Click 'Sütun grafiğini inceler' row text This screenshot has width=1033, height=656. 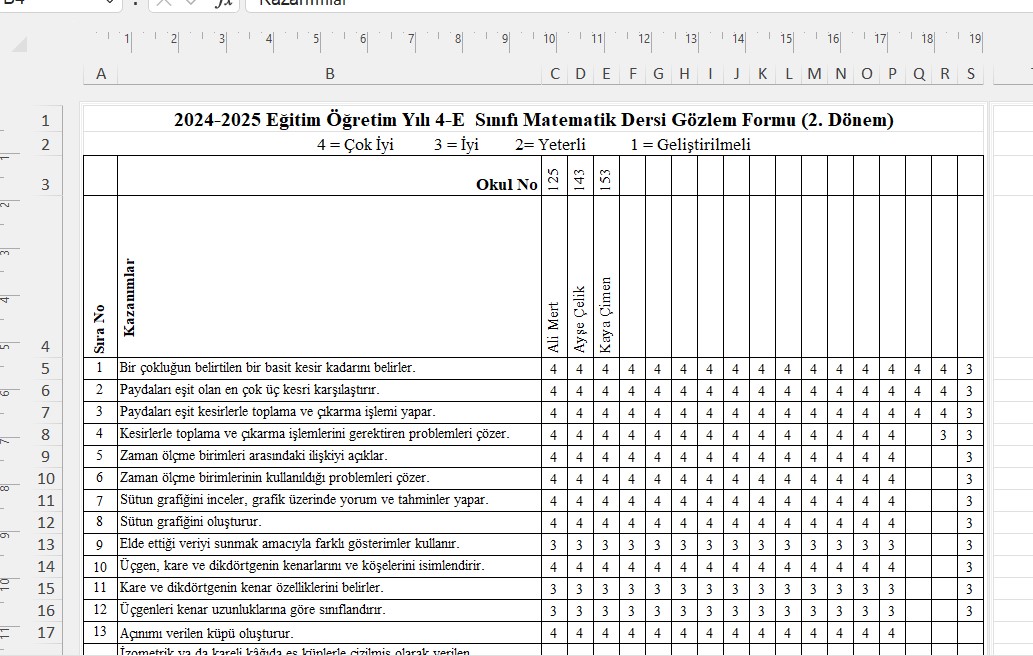pyautogui.click(x=304, y=499)
